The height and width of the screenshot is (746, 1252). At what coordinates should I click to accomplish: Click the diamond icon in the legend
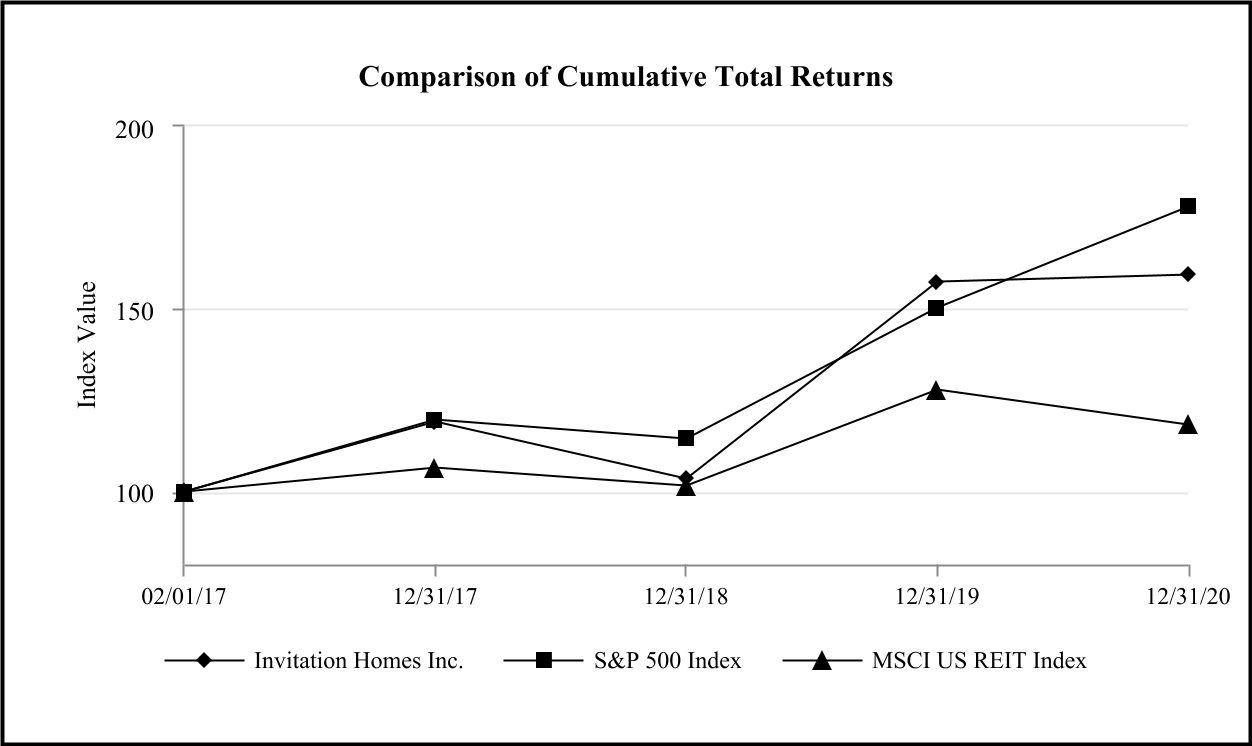tap(204, 660)
